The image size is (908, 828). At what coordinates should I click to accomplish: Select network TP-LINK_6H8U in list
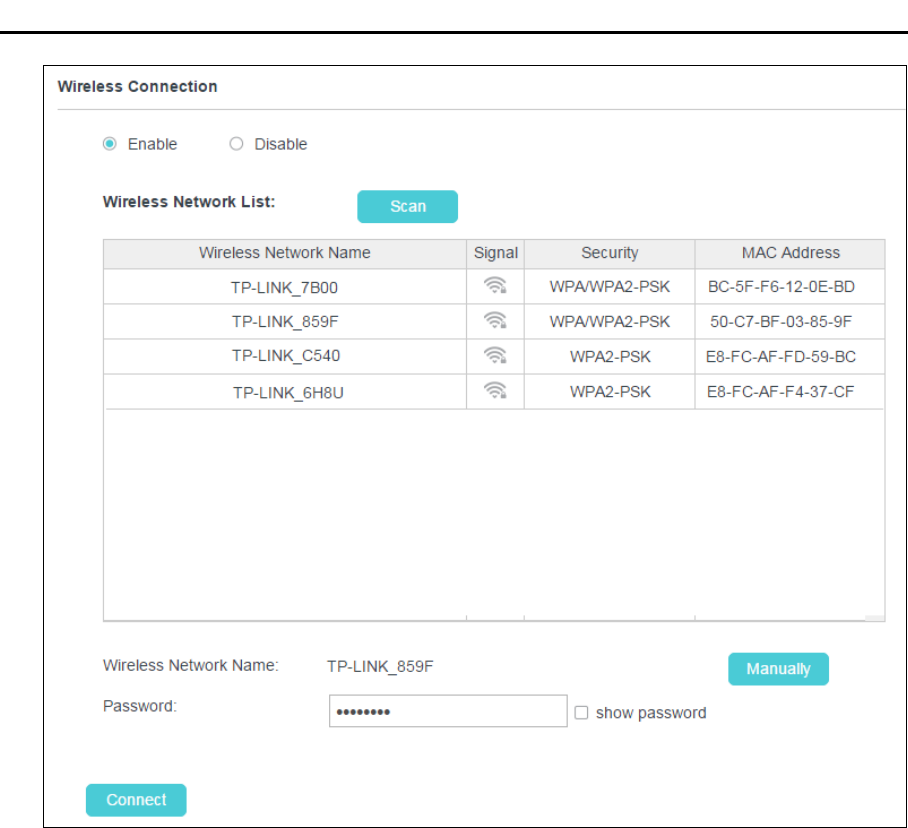[x=288, y=393]
